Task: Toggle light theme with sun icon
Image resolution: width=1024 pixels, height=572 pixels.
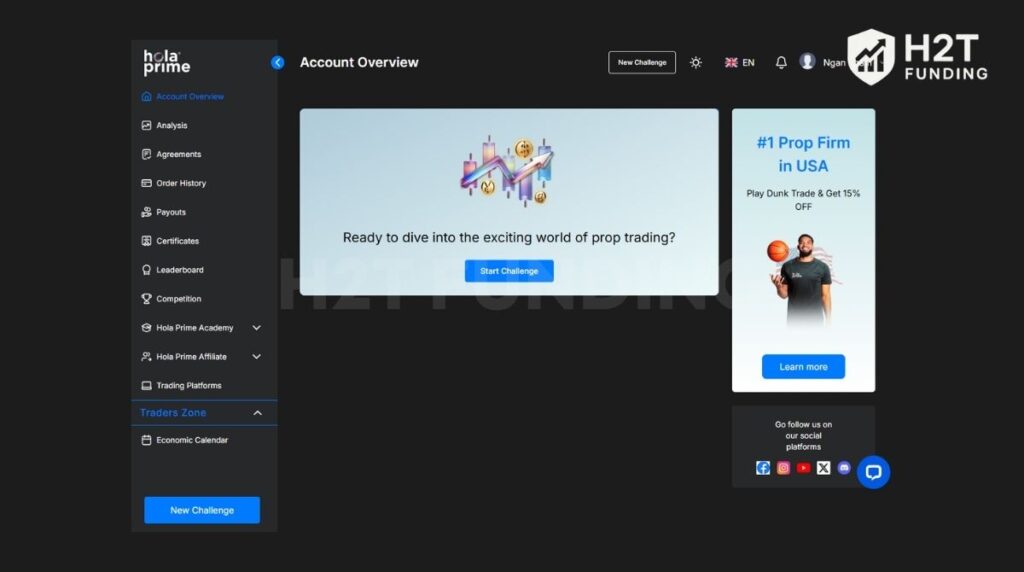Action: (x=696, y=63)
